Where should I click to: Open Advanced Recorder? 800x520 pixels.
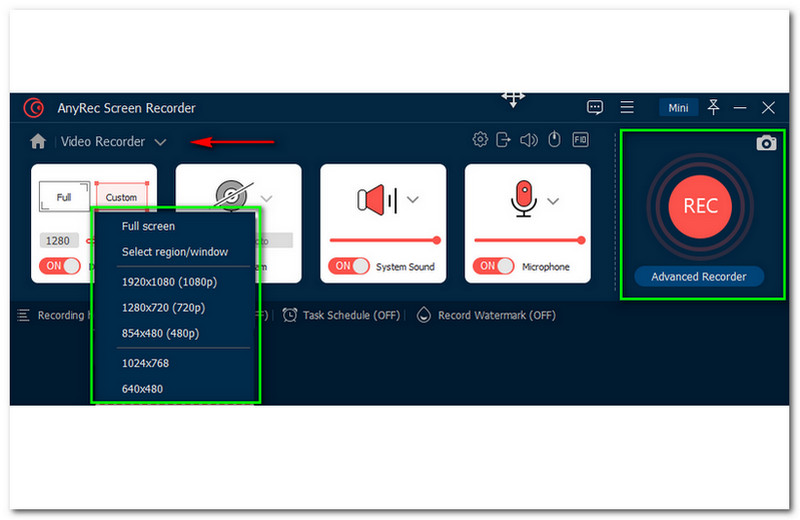(699, 277)
